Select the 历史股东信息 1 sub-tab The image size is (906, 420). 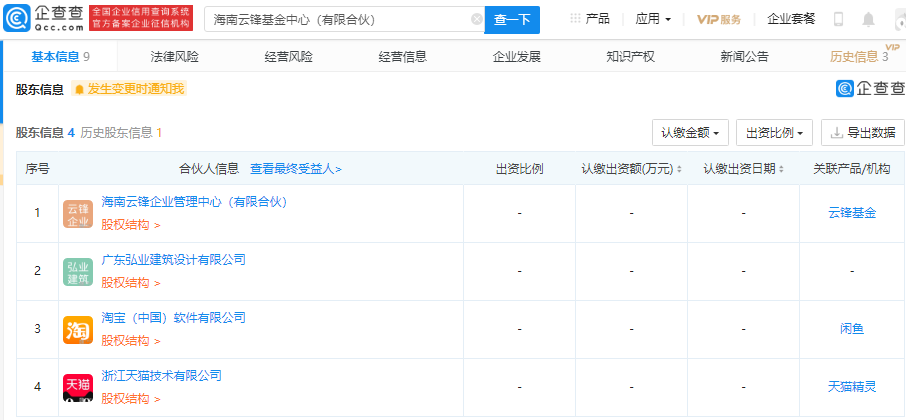[121, 133]
